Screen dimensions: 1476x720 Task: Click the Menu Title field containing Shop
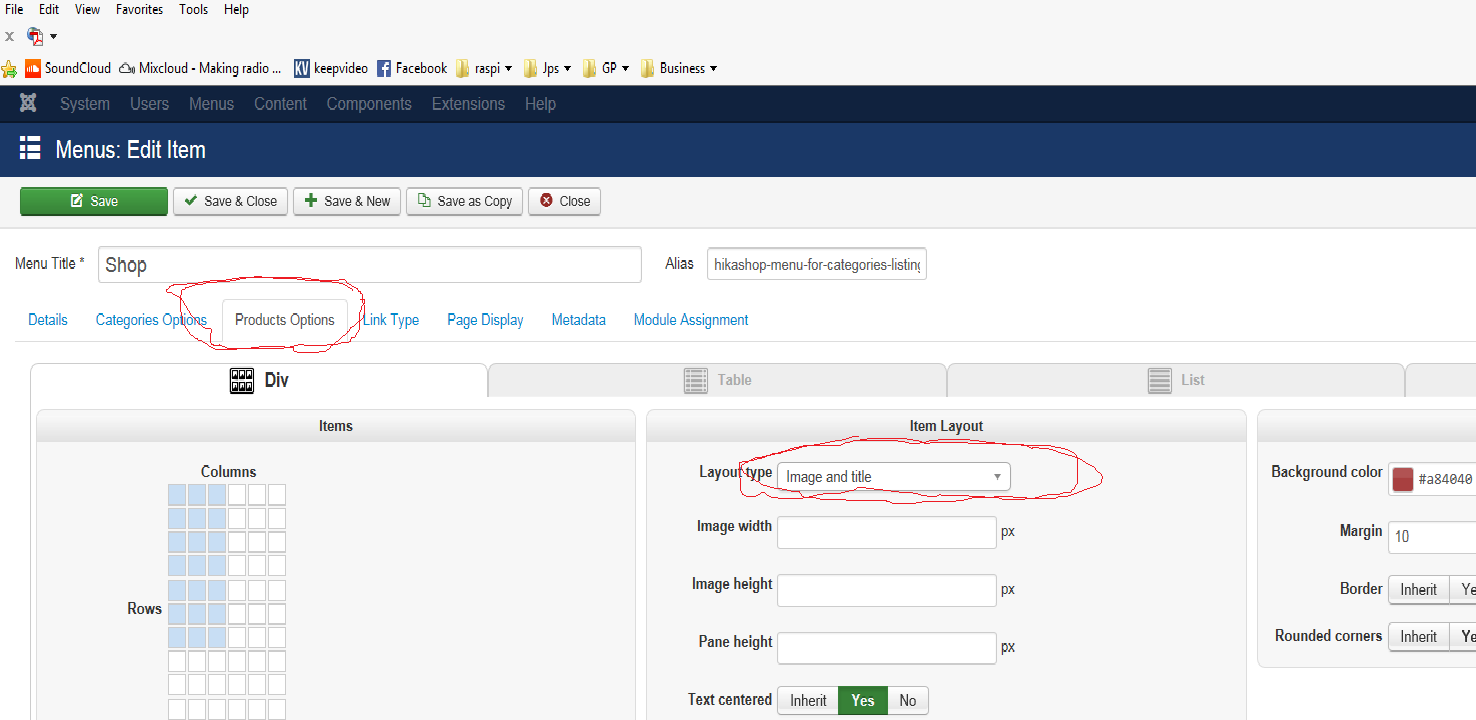tap(370, 265)
